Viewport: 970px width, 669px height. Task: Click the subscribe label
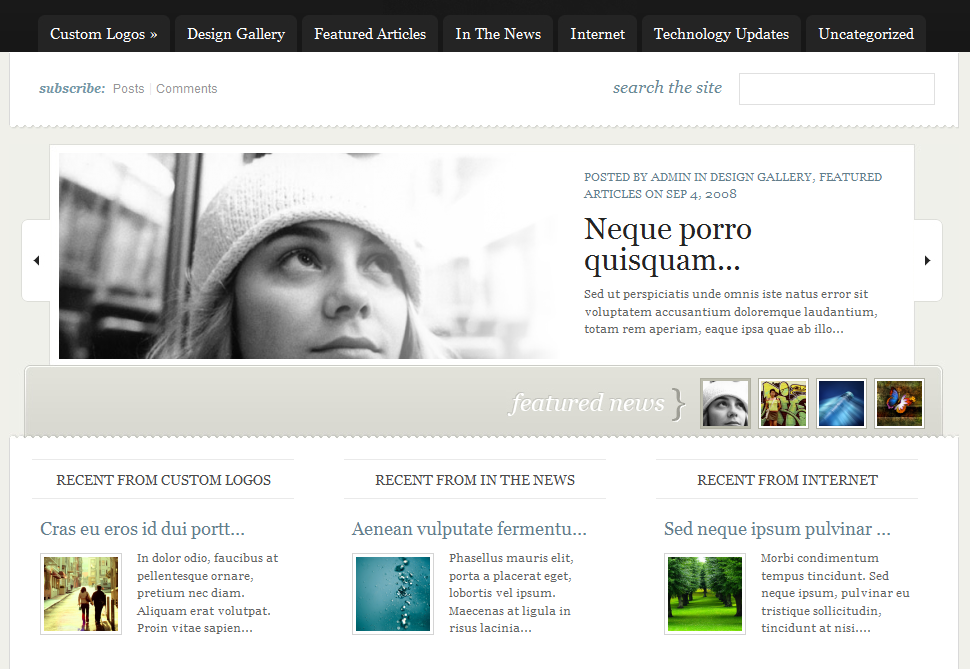[72, 88]
